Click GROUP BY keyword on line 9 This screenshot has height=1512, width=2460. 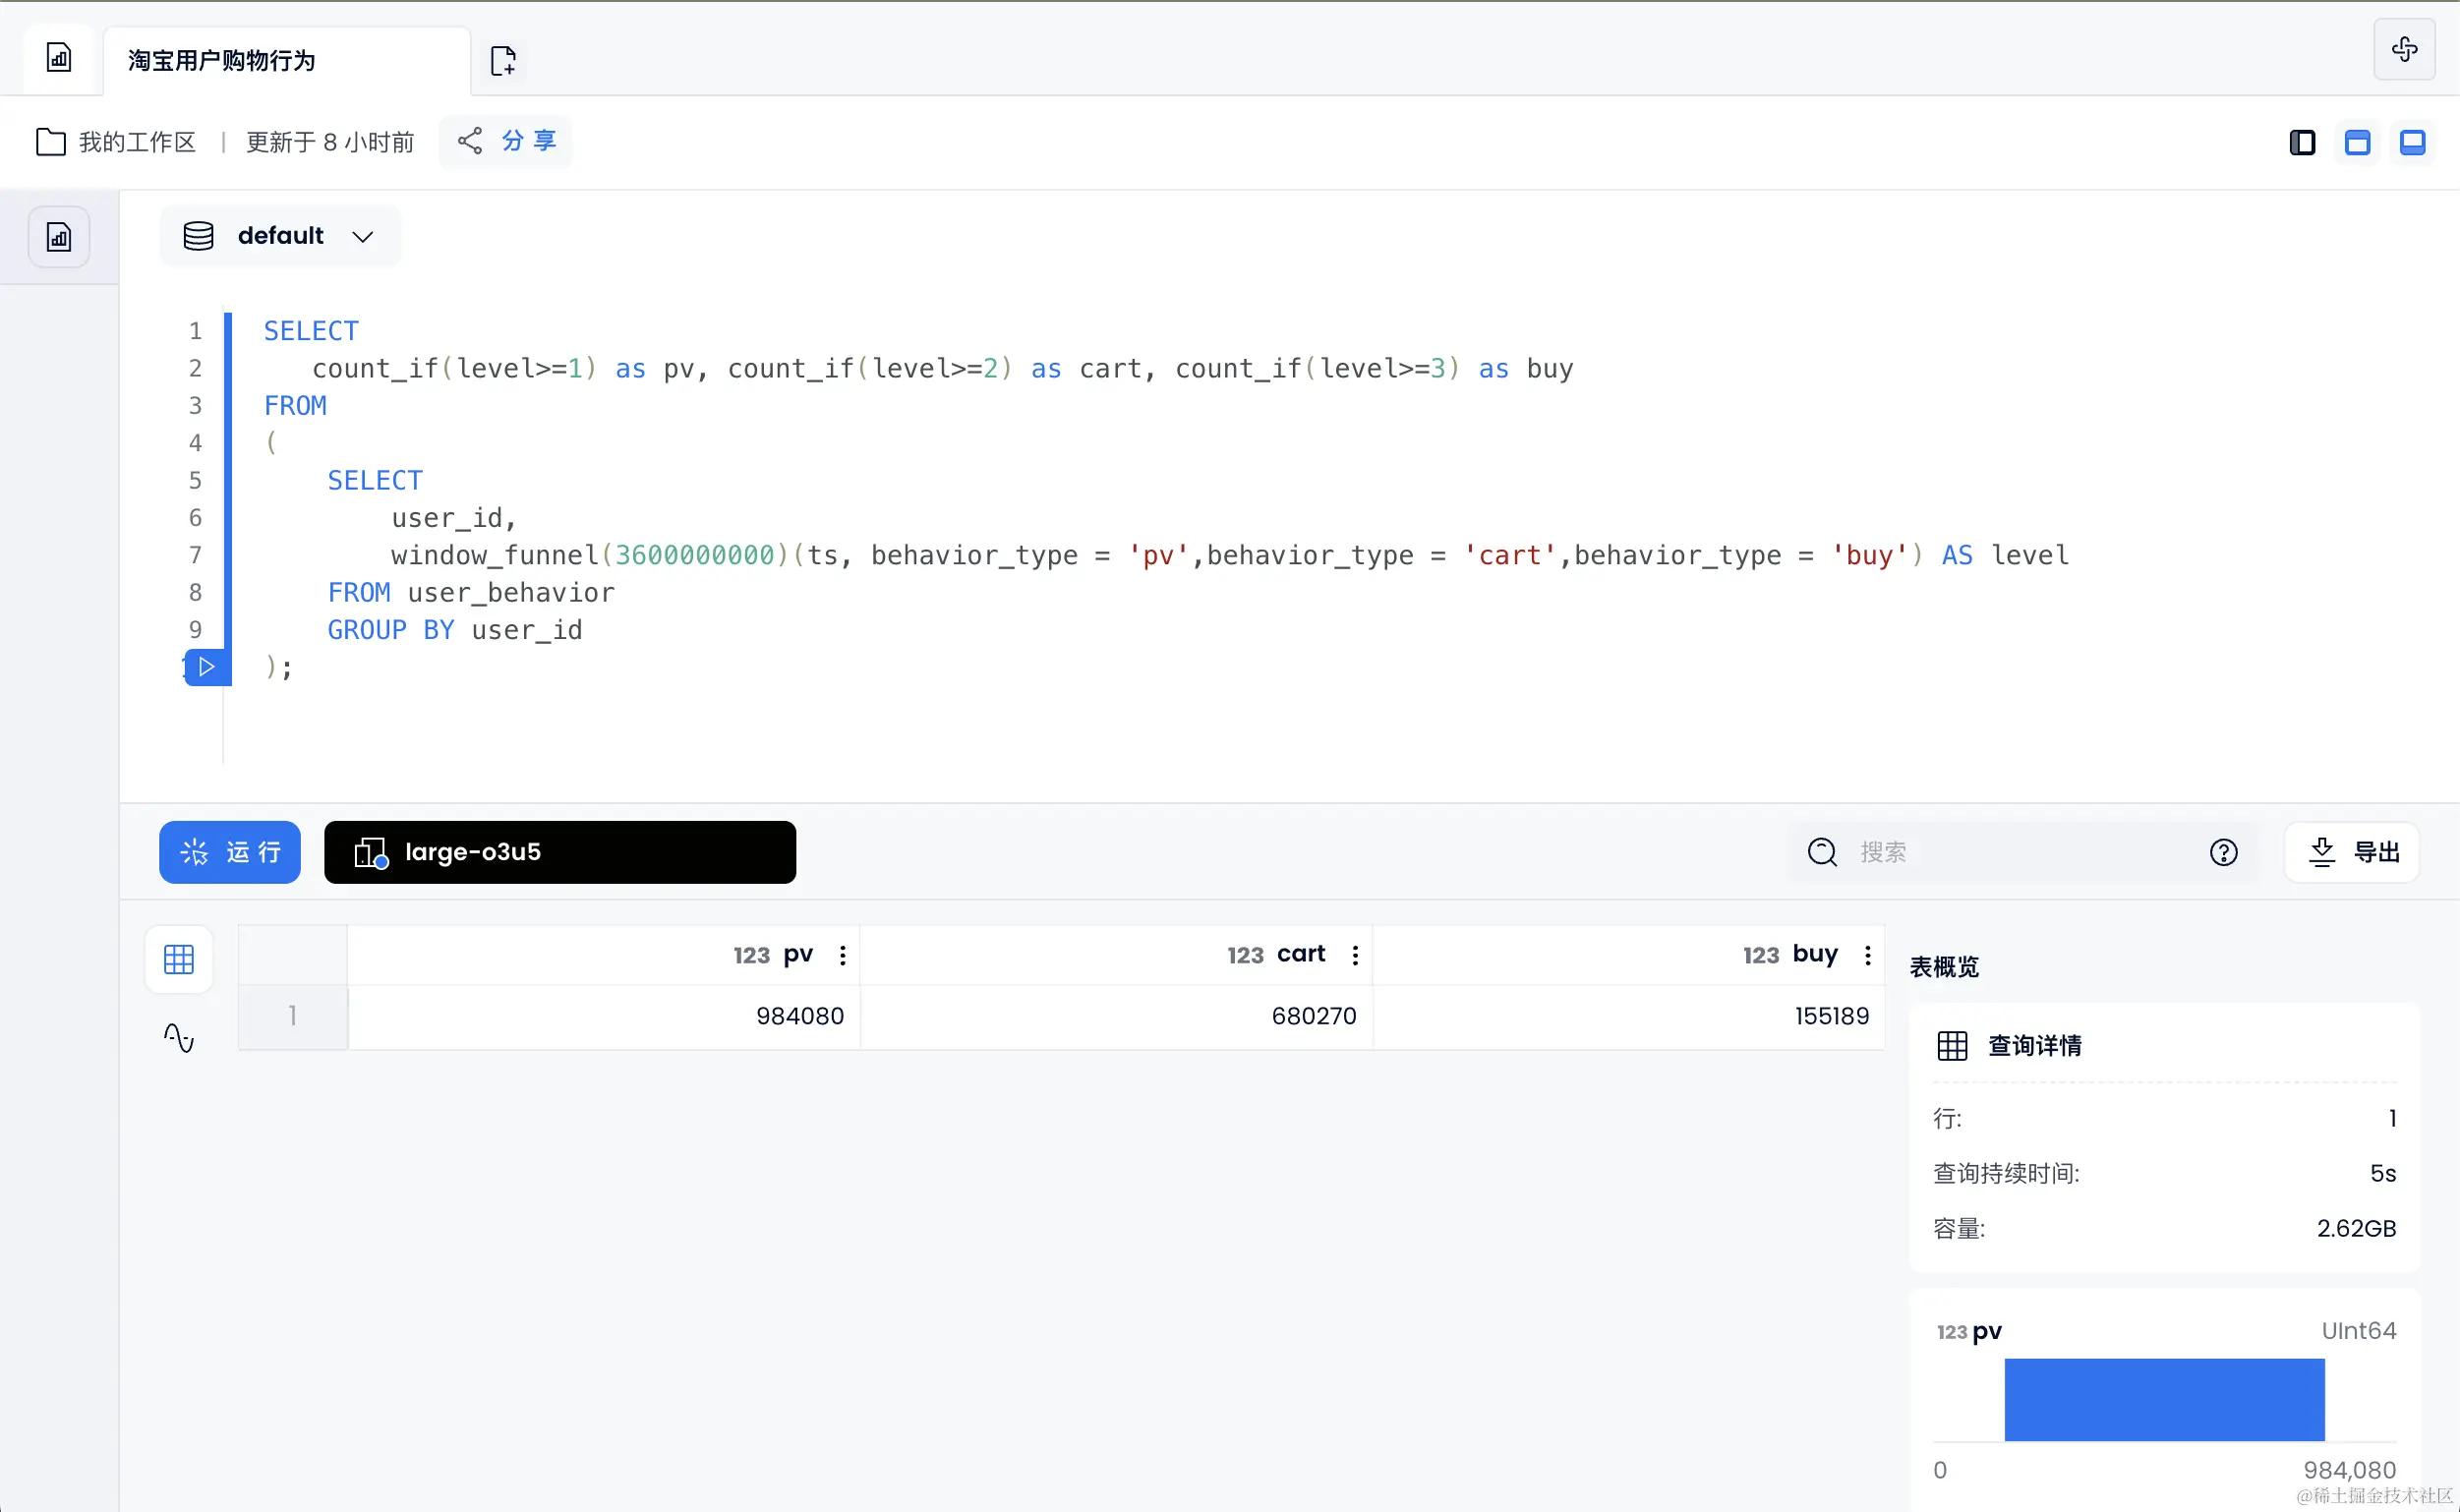point(391,630)
